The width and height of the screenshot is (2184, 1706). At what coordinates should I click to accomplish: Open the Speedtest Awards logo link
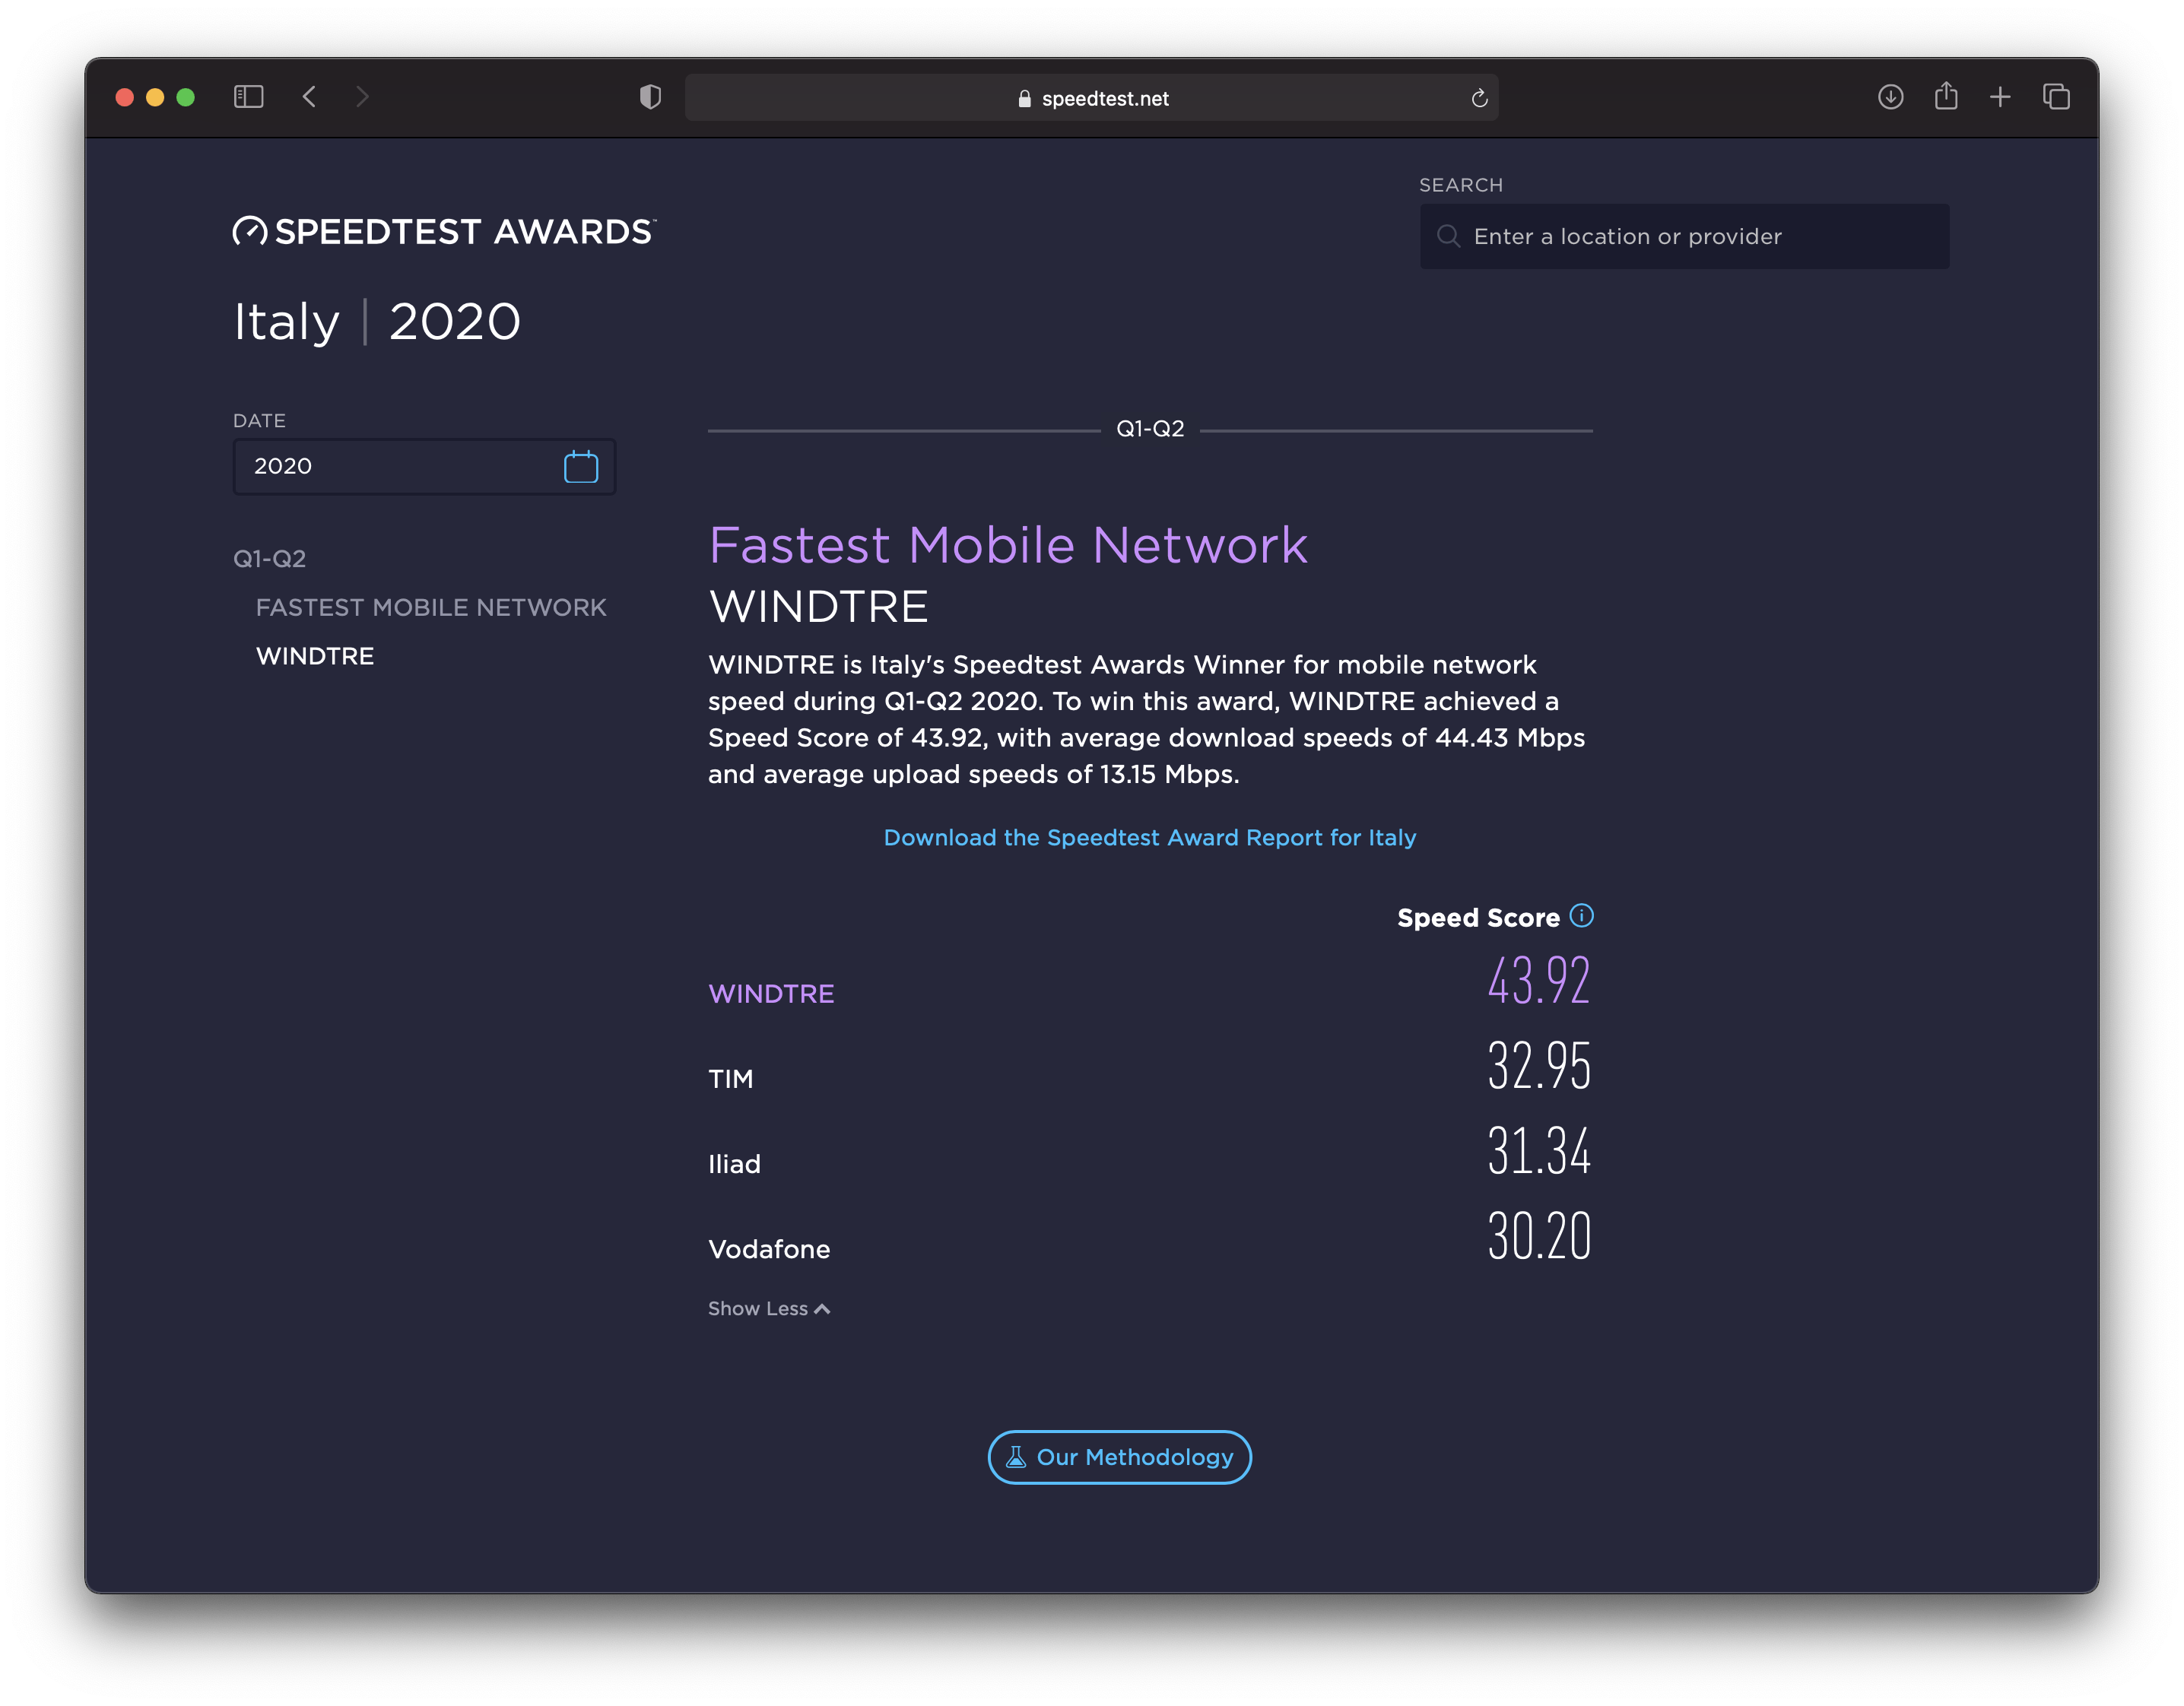444,231
